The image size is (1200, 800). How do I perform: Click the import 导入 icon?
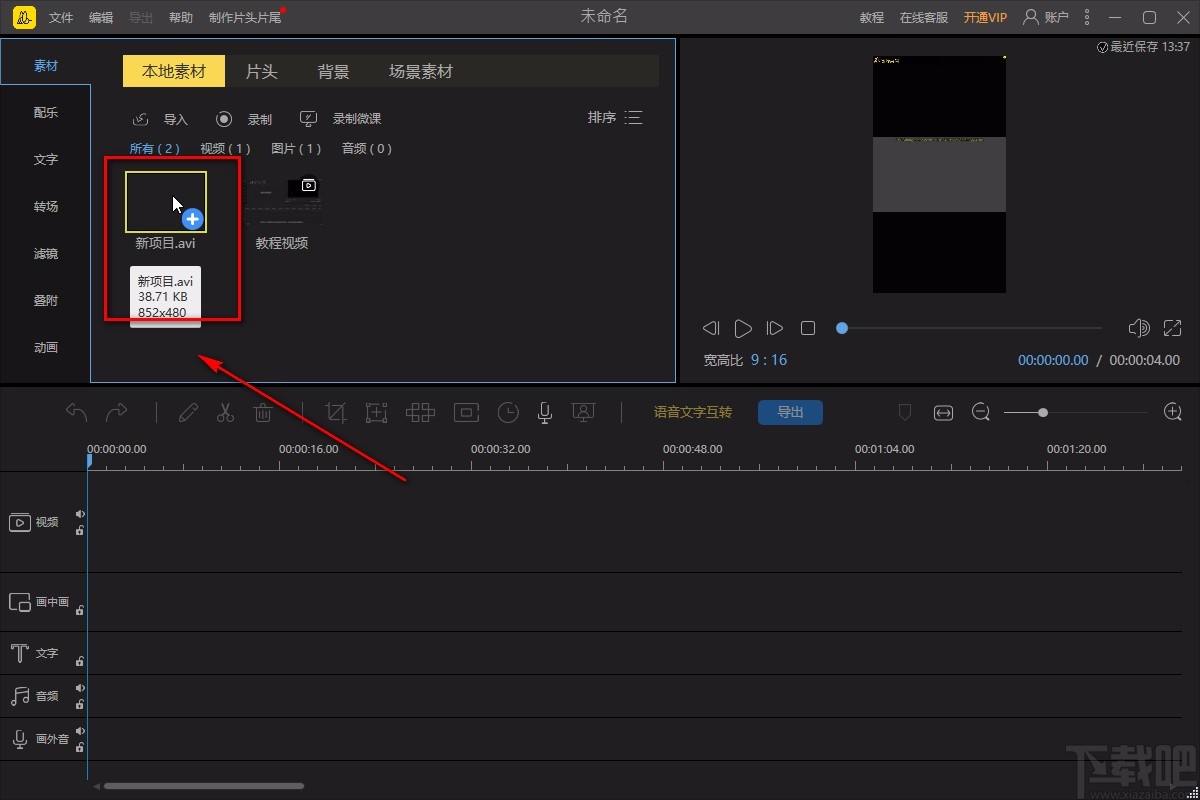coord(141,119)
